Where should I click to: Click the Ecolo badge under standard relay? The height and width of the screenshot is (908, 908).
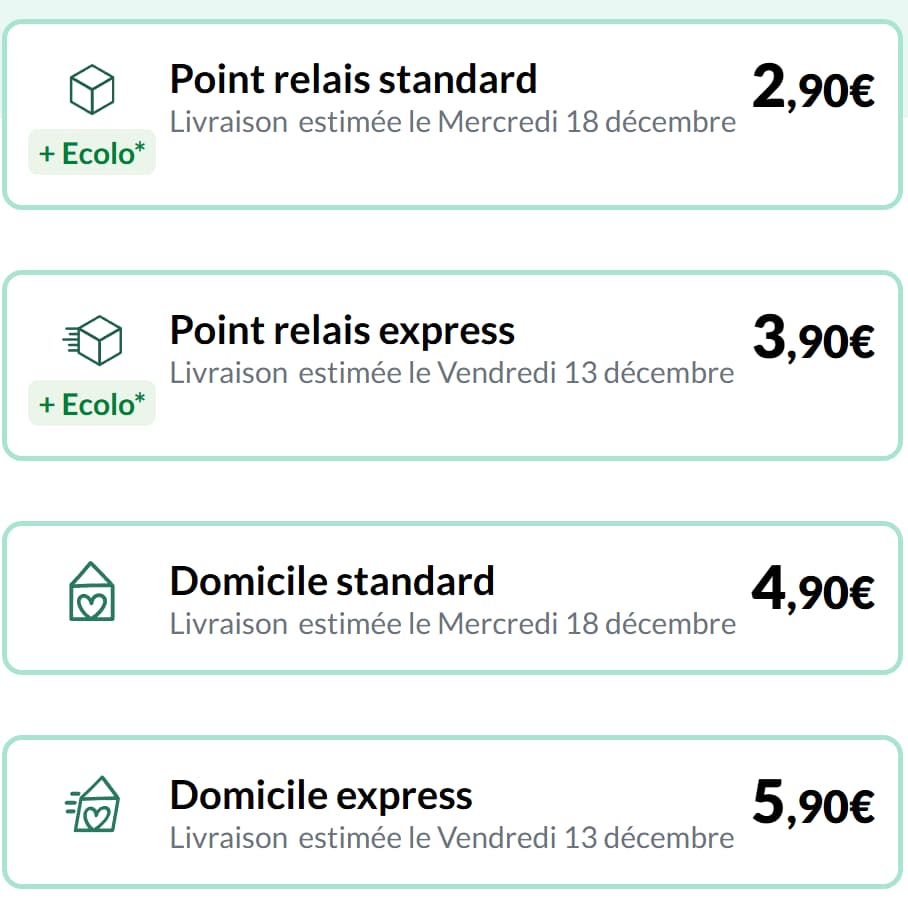92,155
